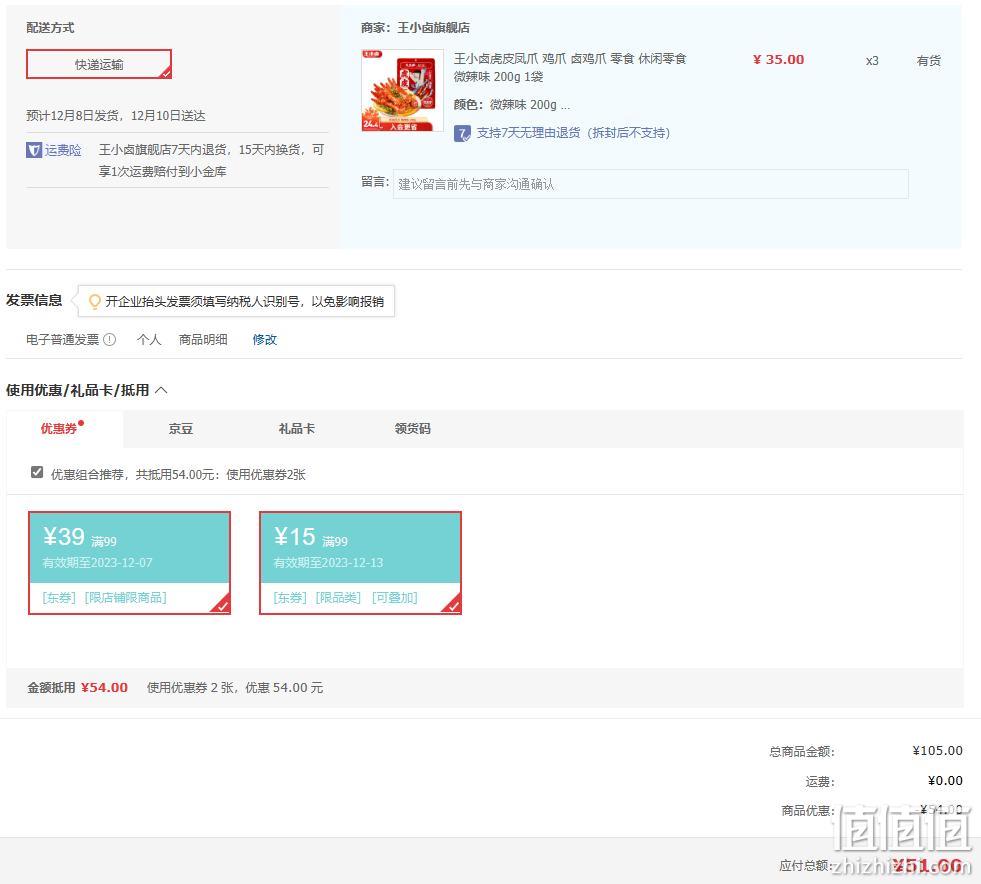The width and height of the screenshot is (981, 884).
Task: Uncheck the 优惠组合推荐 checkbox
Action: tap(37, 472)
